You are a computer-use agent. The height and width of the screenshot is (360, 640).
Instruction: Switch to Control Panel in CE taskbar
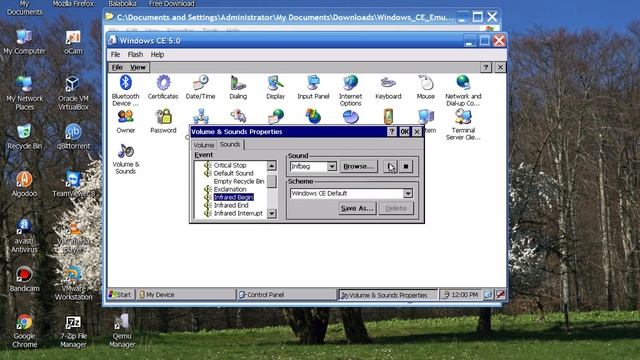tap(287, 294)
